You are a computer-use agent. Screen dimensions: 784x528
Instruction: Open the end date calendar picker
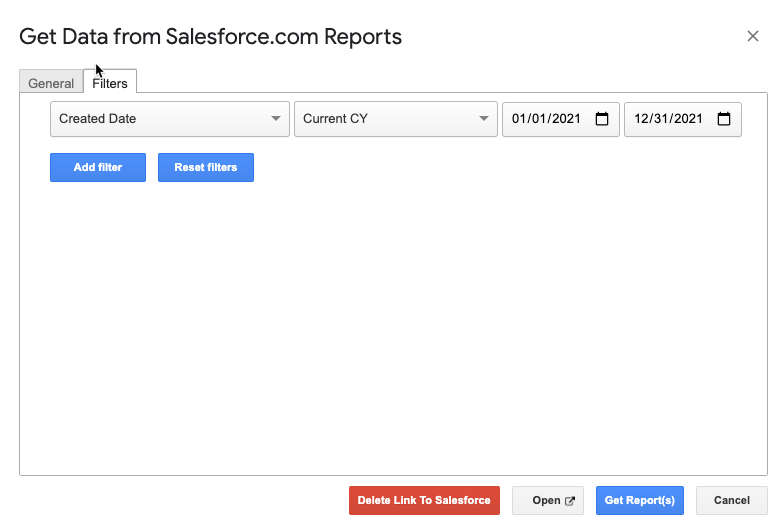pos(724,119)
